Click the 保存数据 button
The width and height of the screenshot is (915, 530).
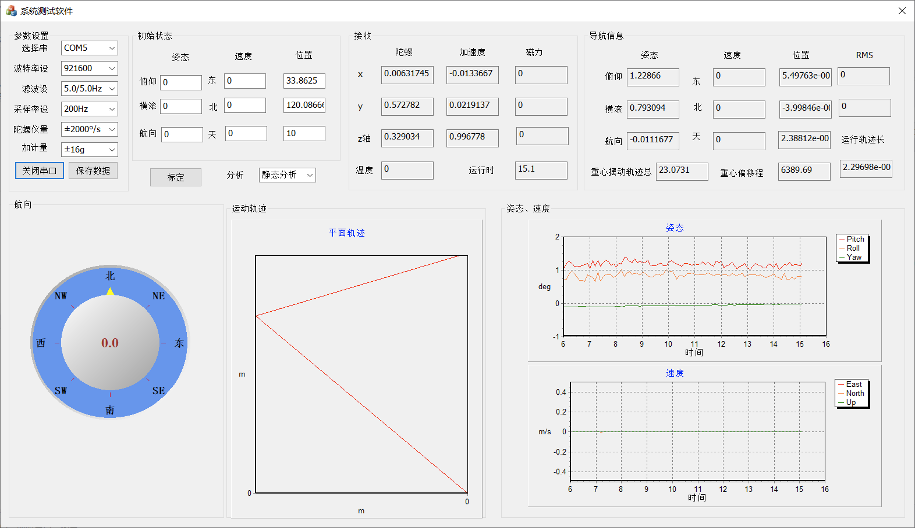click(93, 170)
